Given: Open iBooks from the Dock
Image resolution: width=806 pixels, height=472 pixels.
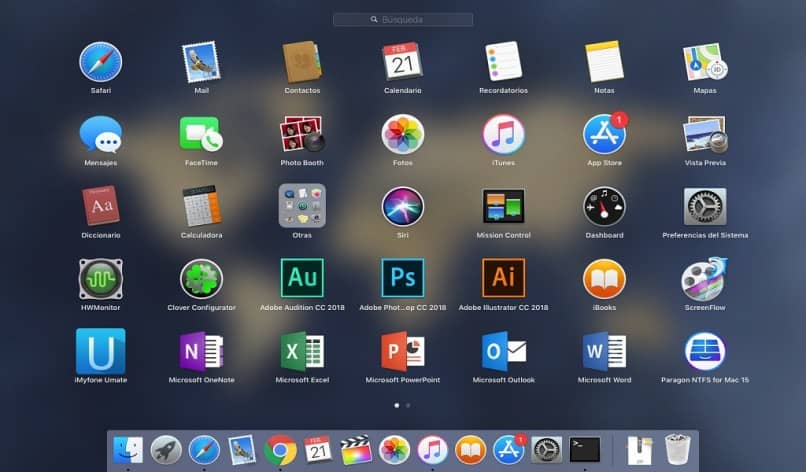Looking at the screenshot, I should (470, 450).
